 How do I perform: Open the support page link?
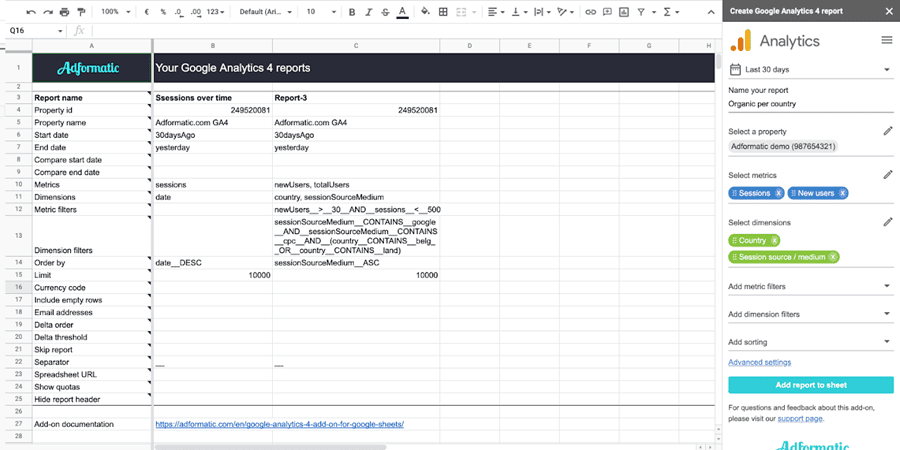tap(800, 419)
